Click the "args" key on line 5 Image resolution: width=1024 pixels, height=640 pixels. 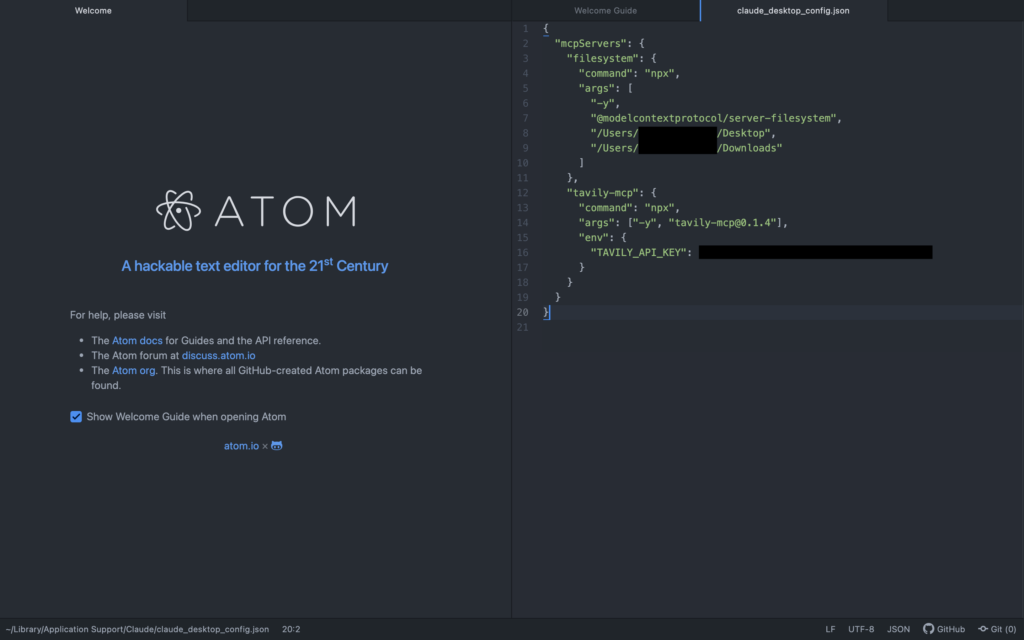[x=596, y=88]
